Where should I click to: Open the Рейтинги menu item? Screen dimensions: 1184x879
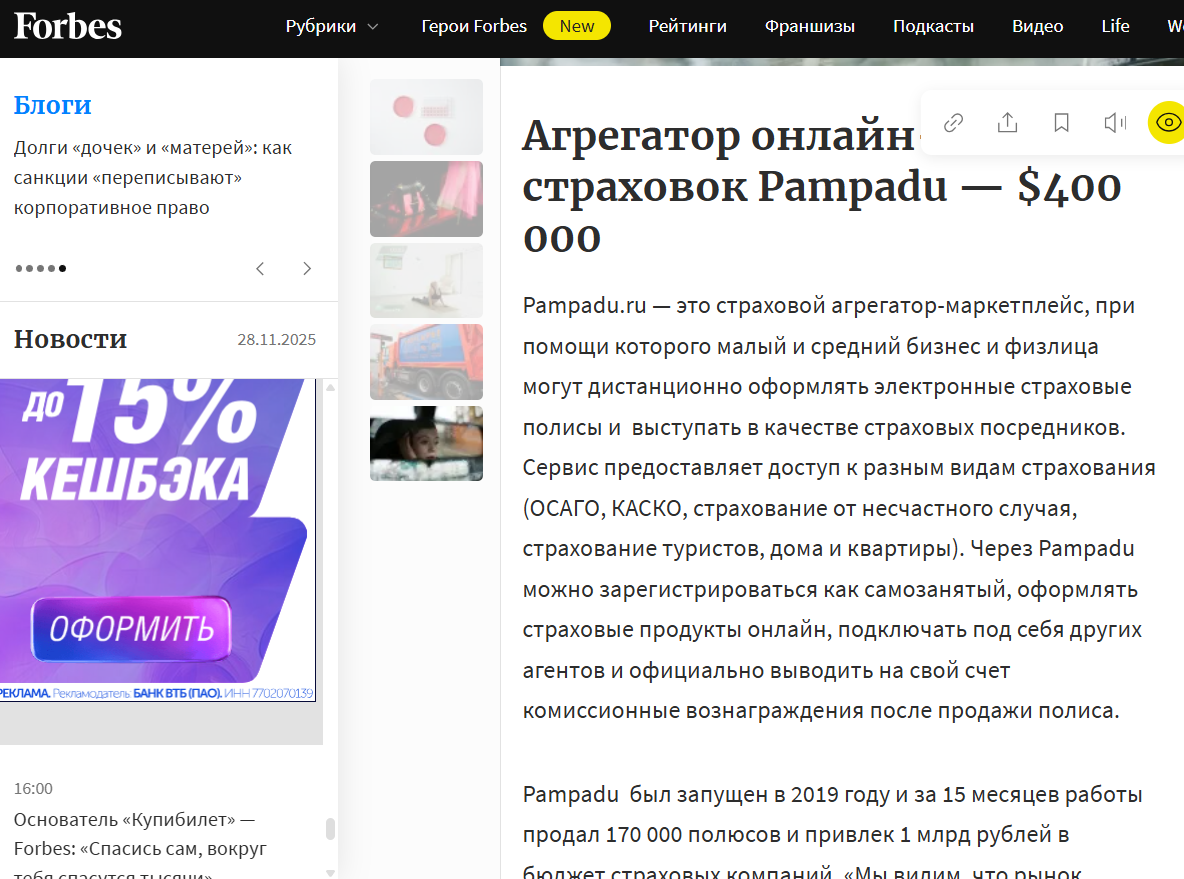coord(687,27)
